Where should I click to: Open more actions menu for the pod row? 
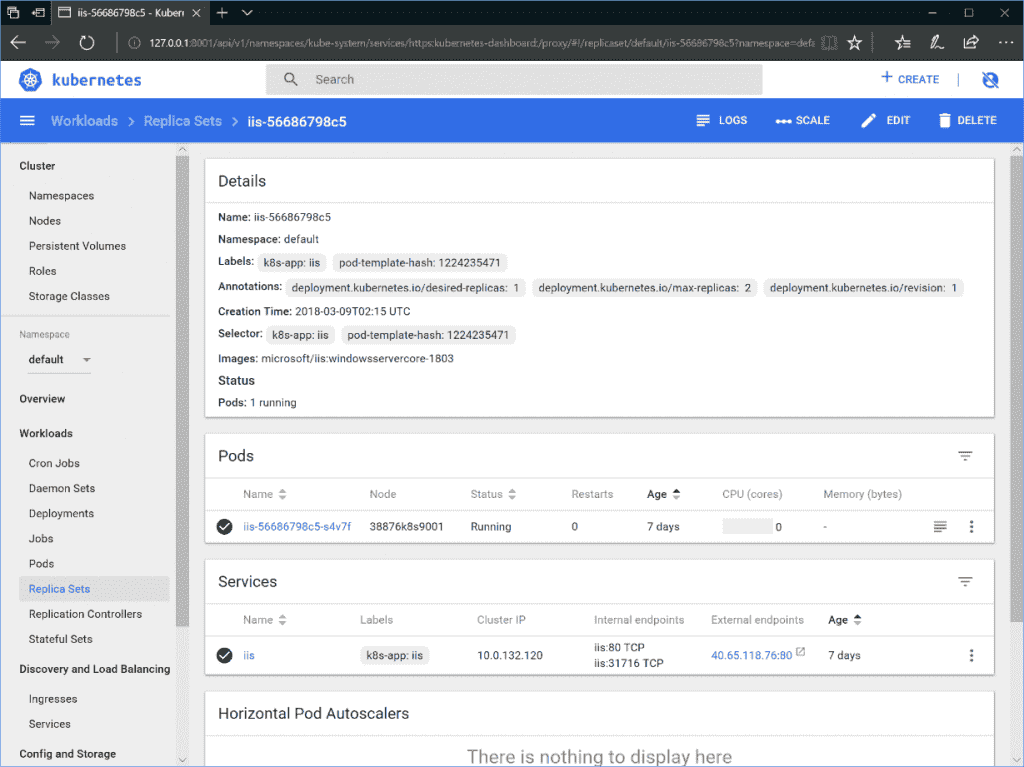pos(971,527)
